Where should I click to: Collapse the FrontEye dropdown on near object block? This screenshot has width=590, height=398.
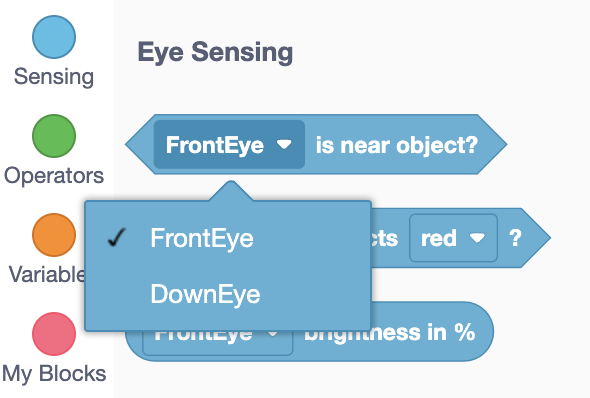coord(229,144)
